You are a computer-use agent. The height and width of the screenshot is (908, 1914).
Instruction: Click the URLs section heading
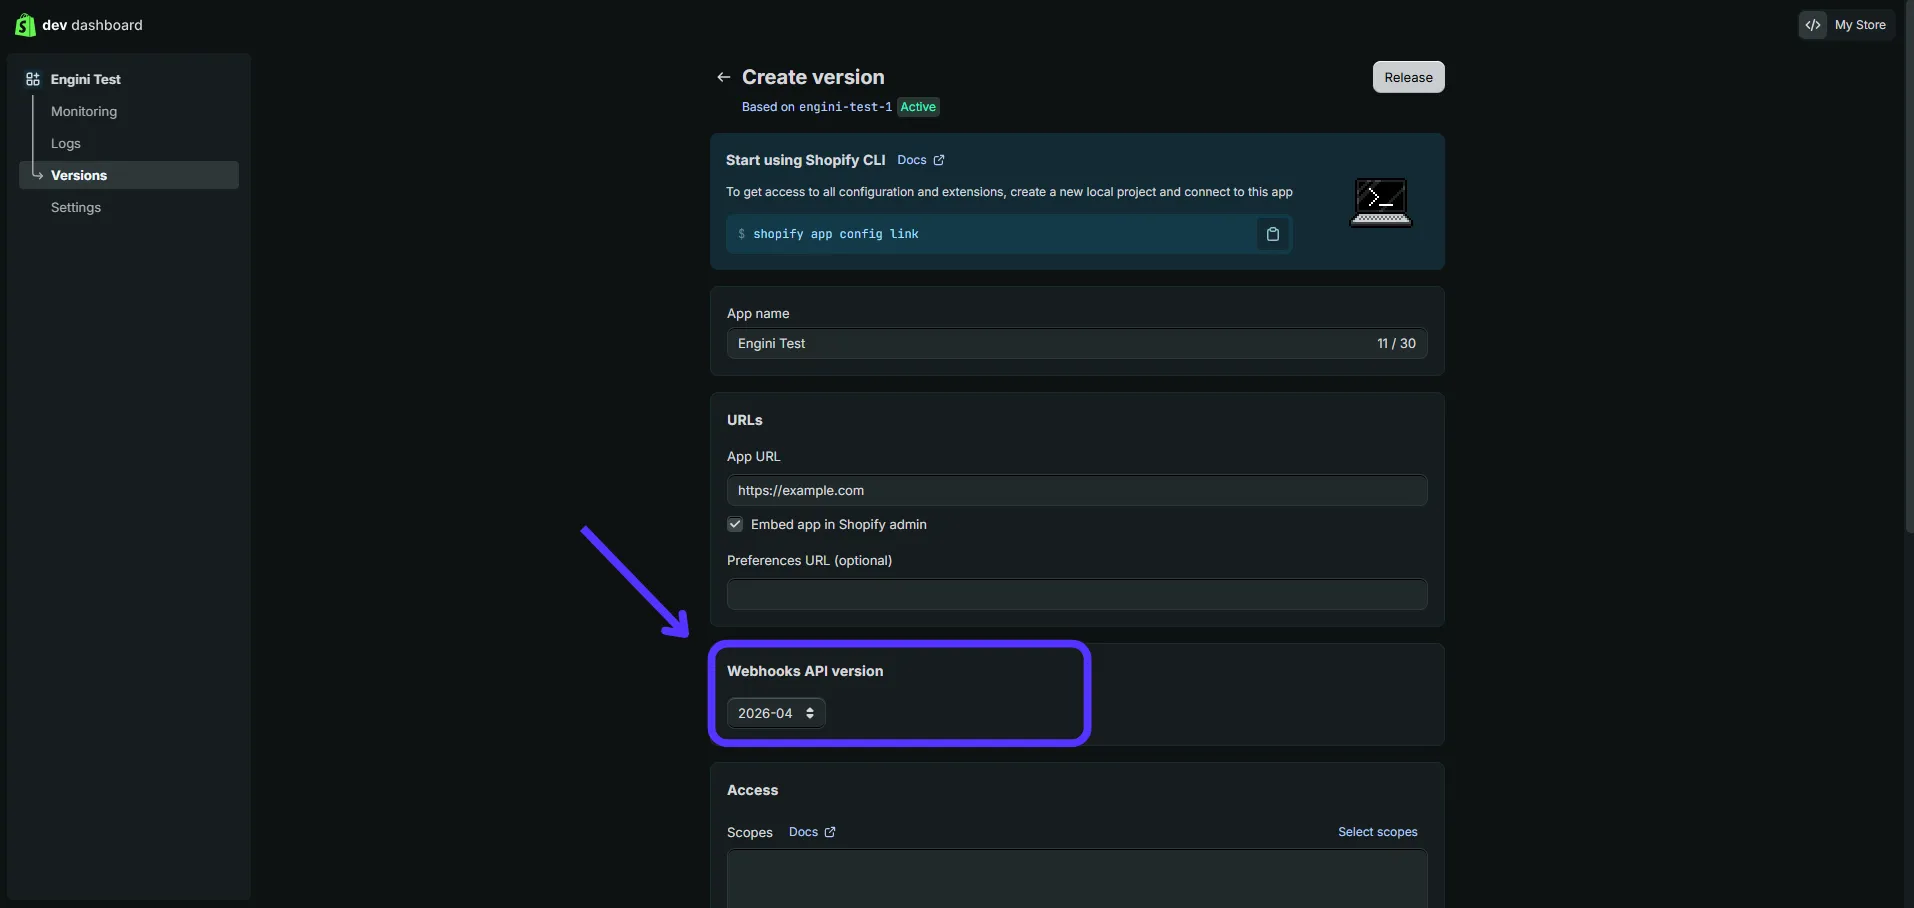[745, 420]
